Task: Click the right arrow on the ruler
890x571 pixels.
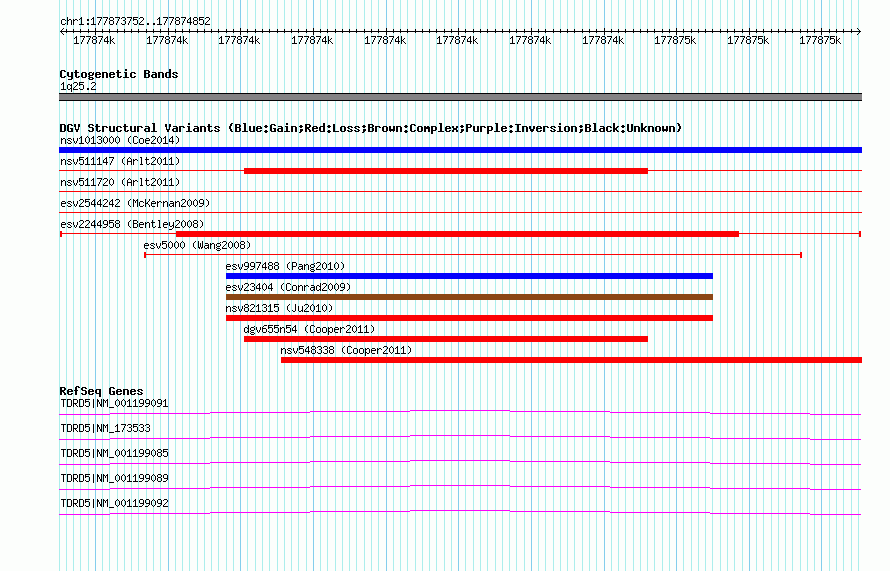Action: tap(858, 32)
